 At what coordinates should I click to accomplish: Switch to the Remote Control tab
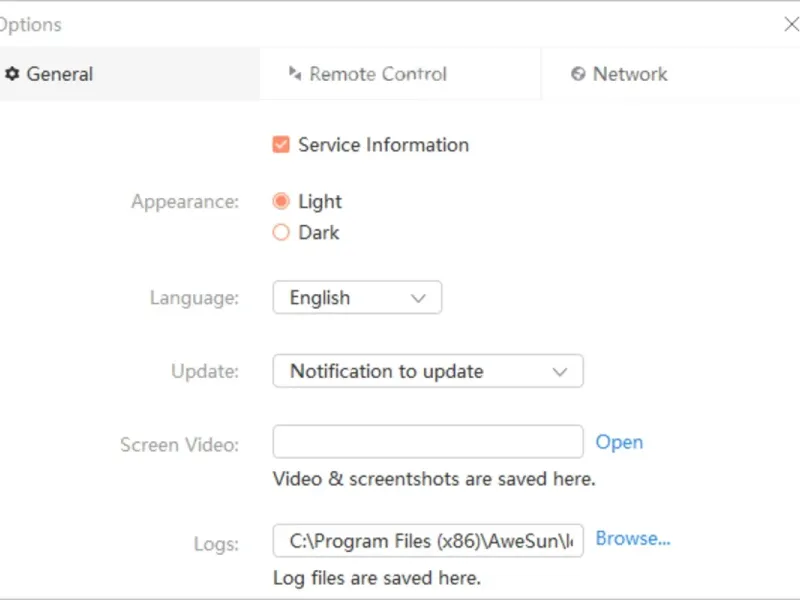click(378, 74)
